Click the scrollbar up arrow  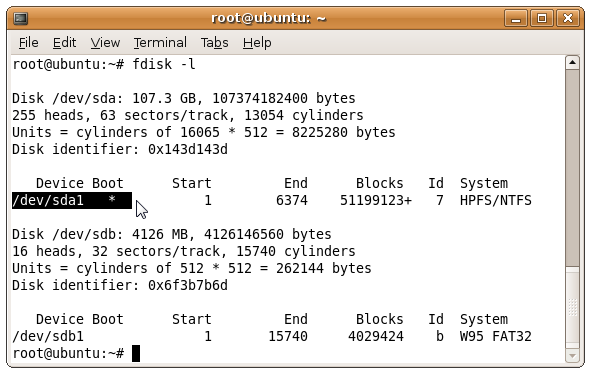pos(572,62)
